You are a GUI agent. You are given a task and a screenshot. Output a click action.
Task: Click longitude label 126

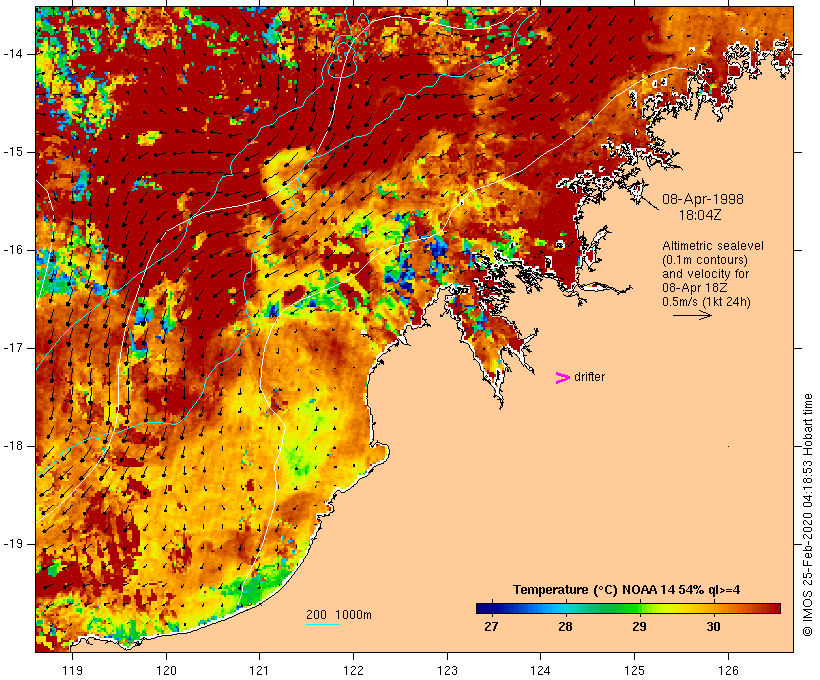tap(728, 670)
